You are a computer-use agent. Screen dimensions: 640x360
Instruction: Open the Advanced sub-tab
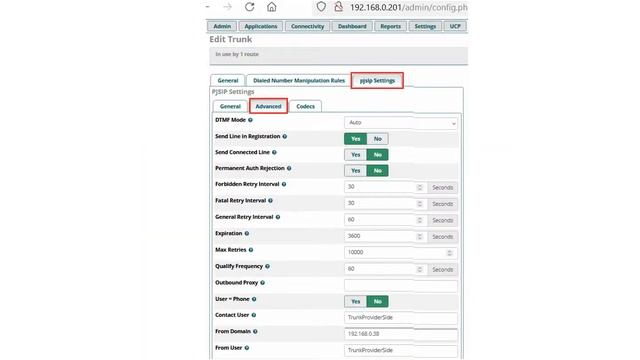click(268, 106)
